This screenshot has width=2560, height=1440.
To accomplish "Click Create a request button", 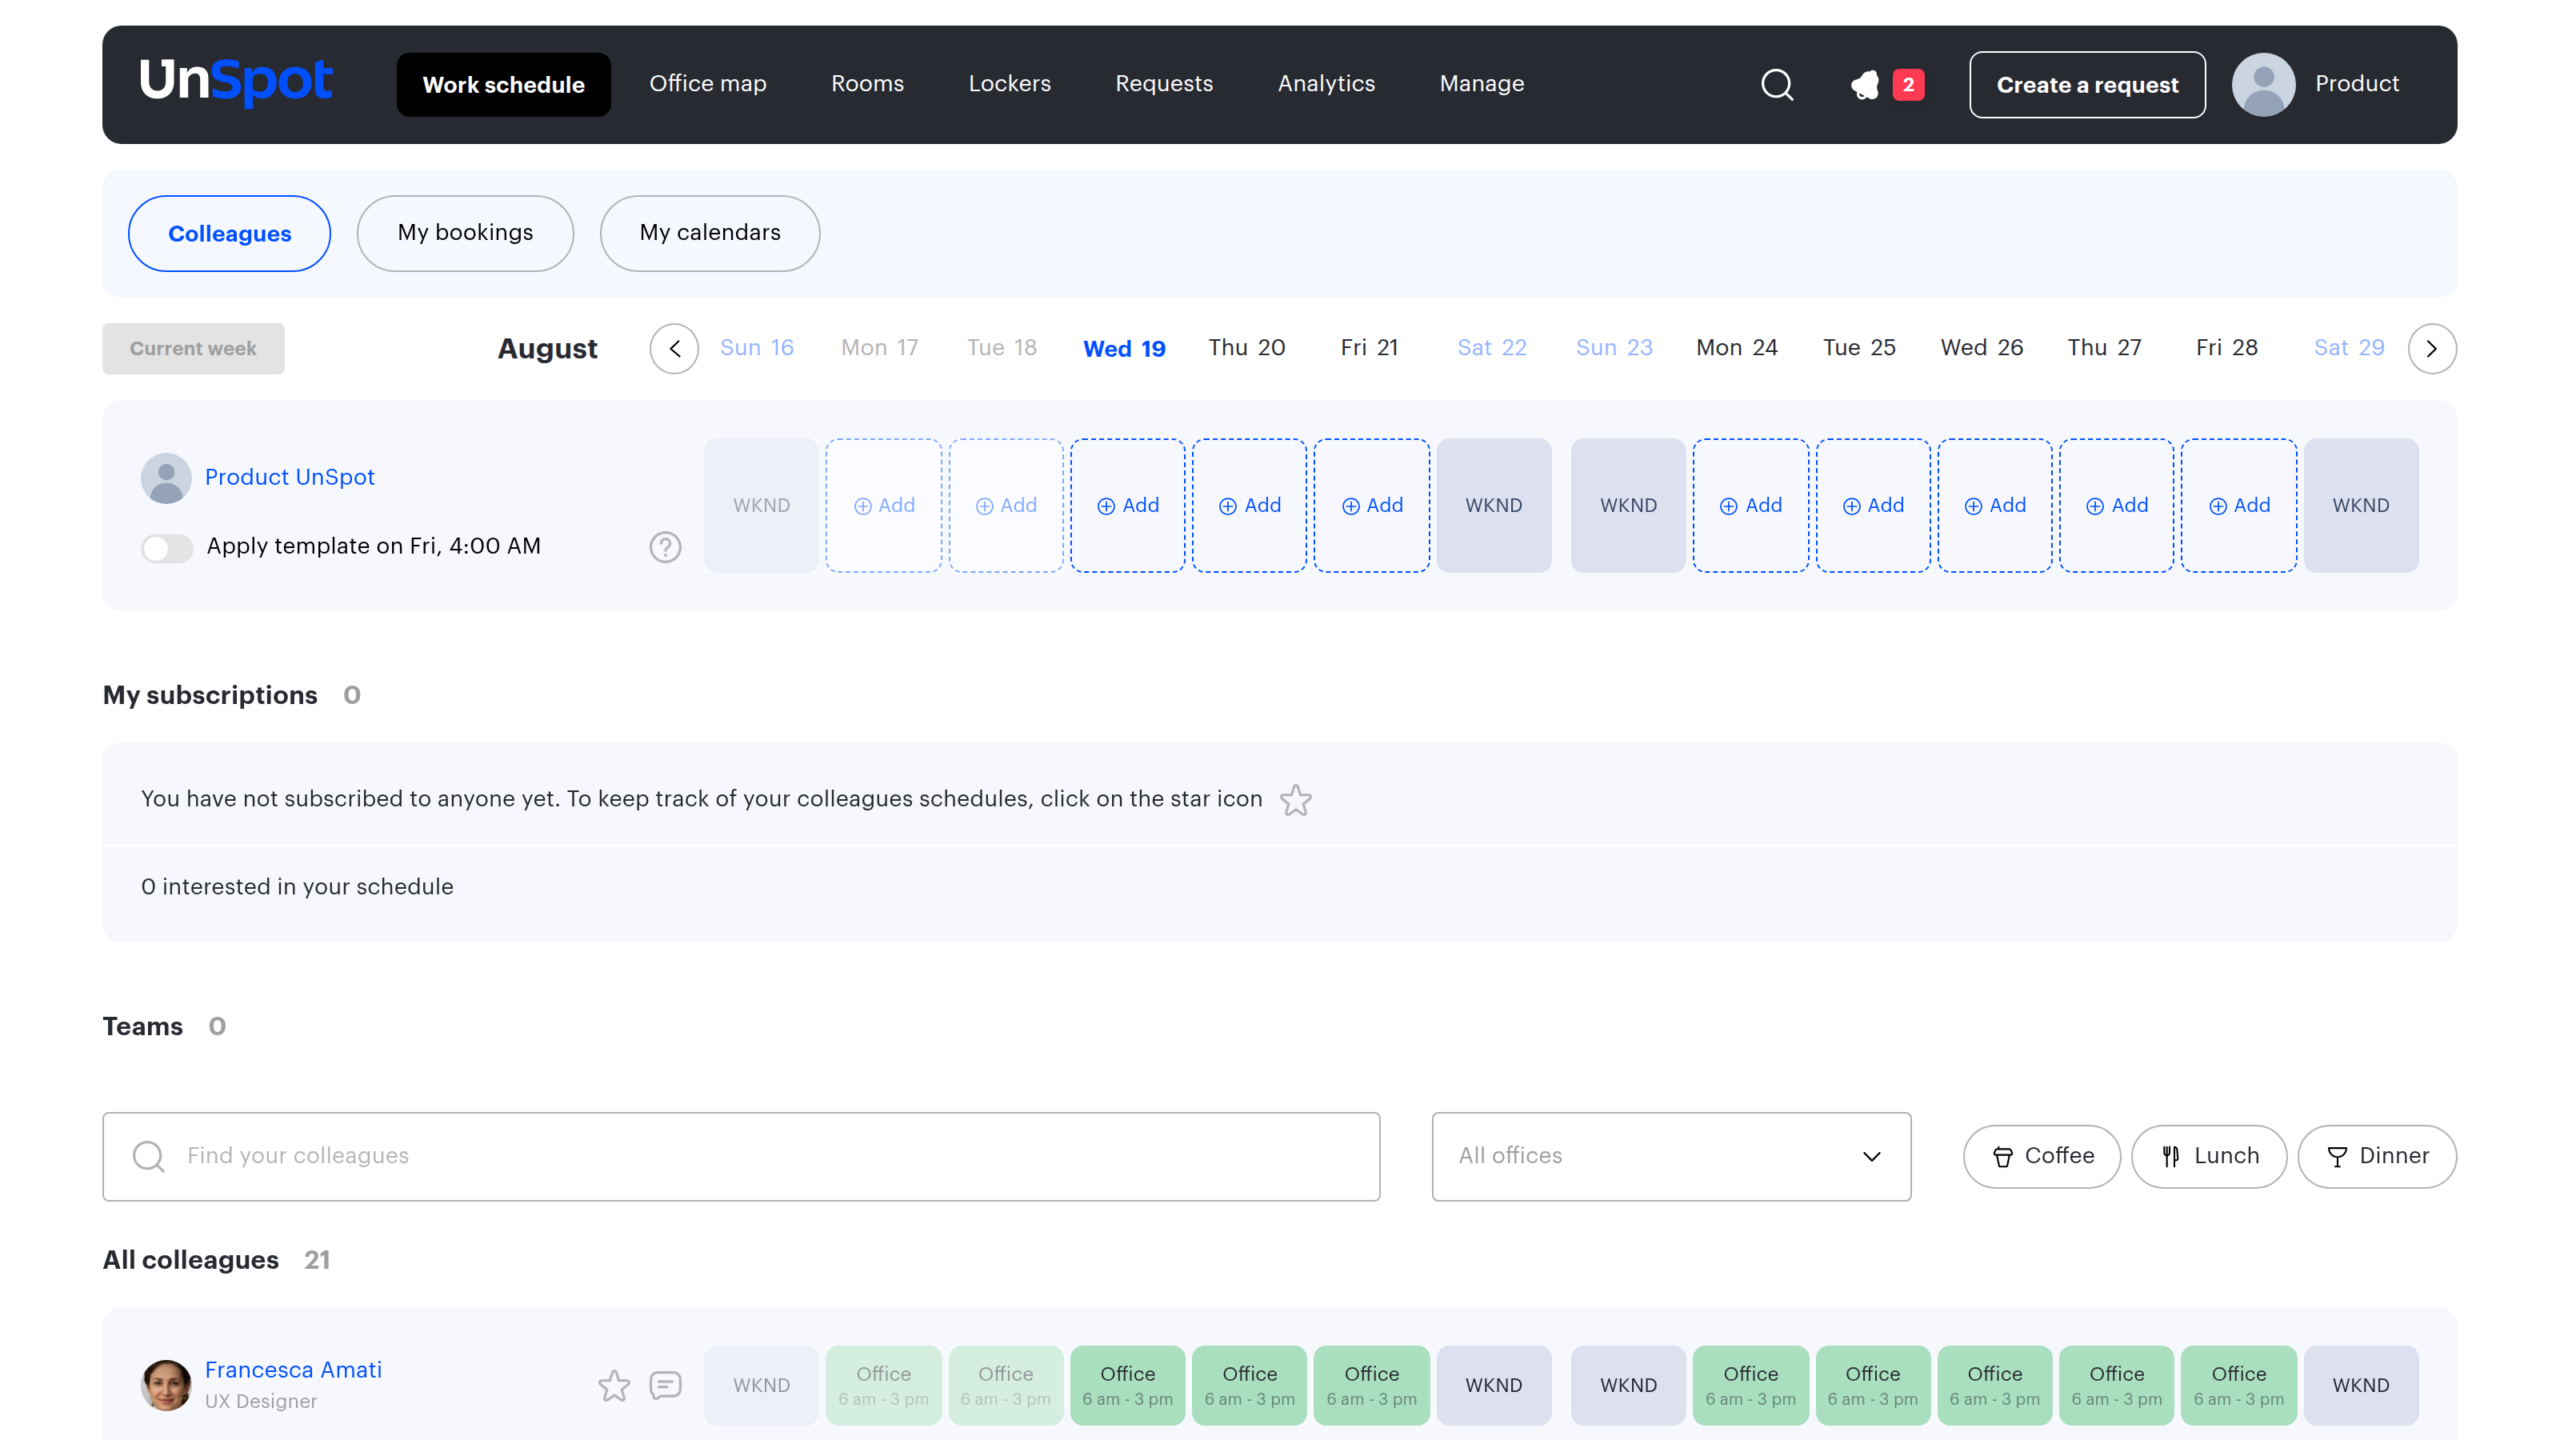I will pos(2087,85).
